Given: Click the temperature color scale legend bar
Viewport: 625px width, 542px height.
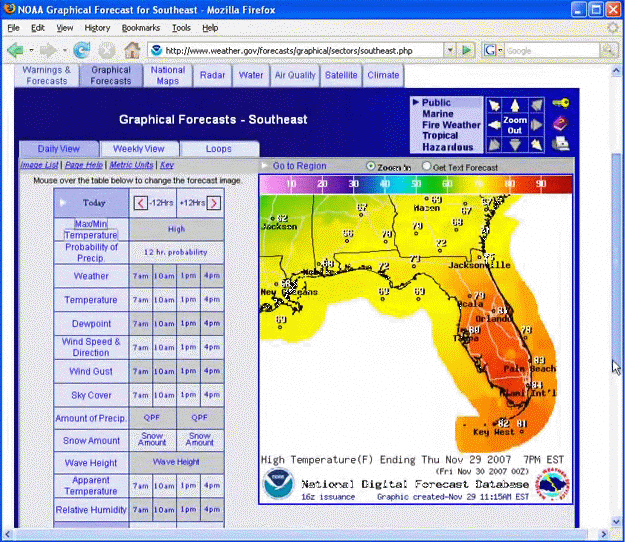Looking at the screenshot, I should [416, 185].
